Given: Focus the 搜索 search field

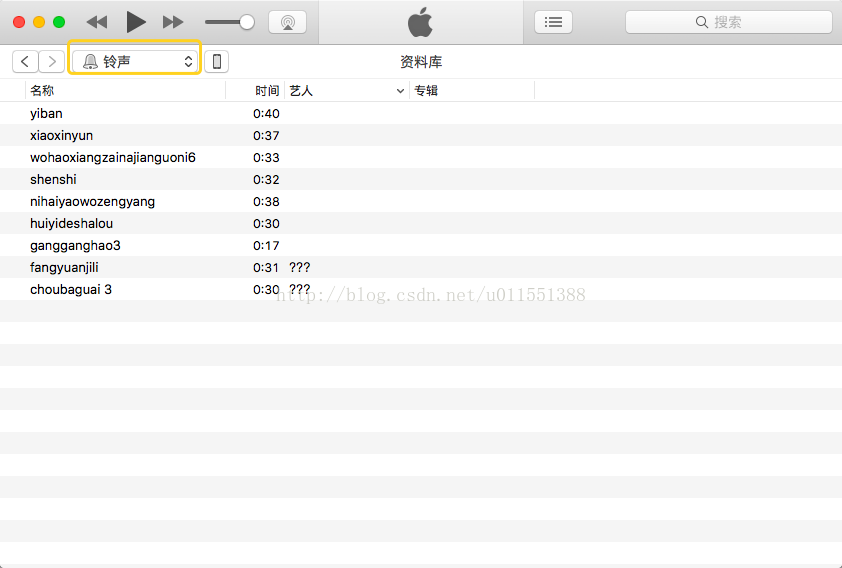Looking at the screenshot, I should point(729,22).
